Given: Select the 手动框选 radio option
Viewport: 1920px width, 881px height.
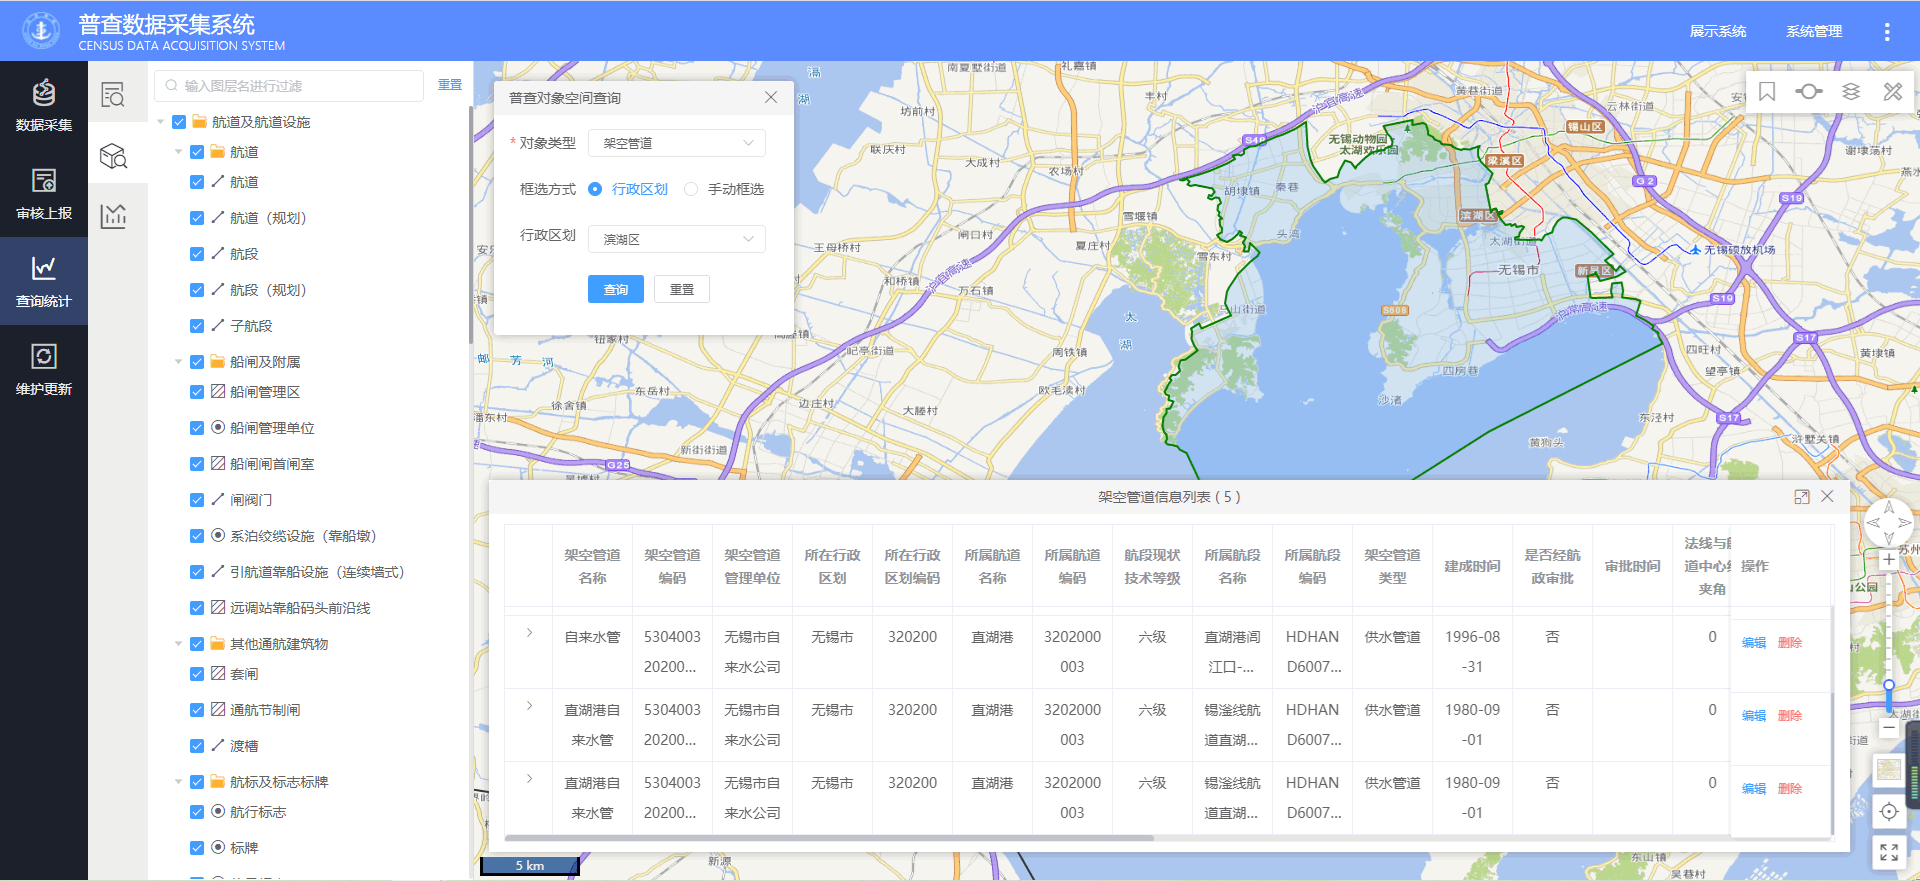Looking at the screenshot, I should [691, 189].
